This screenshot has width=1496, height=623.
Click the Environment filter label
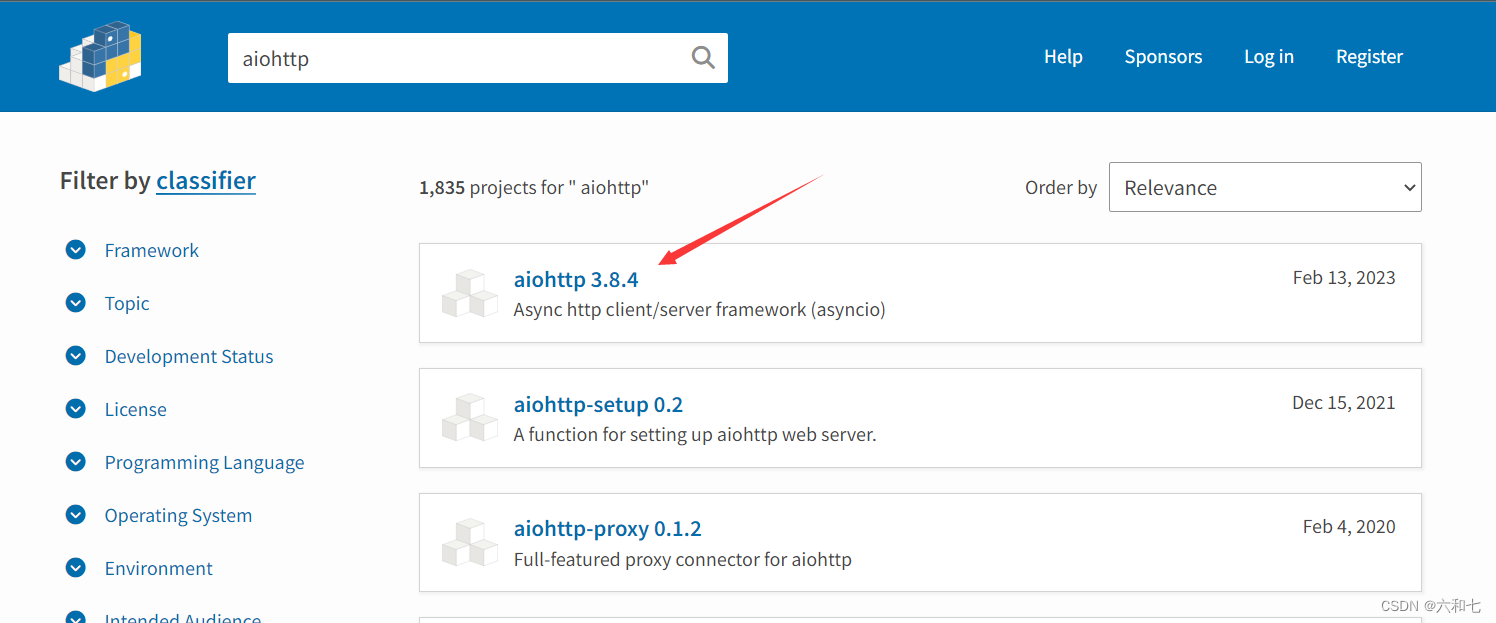coord(159,568)
